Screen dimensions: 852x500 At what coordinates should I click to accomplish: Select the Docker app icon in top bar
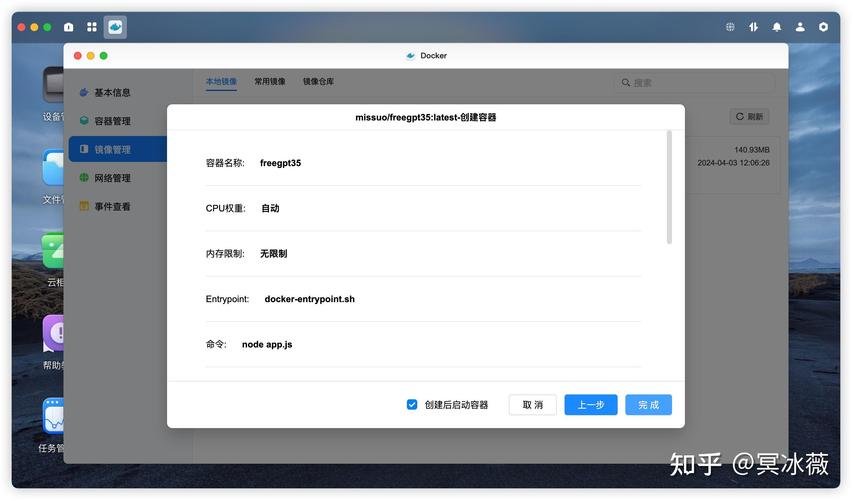click(115, 27)
